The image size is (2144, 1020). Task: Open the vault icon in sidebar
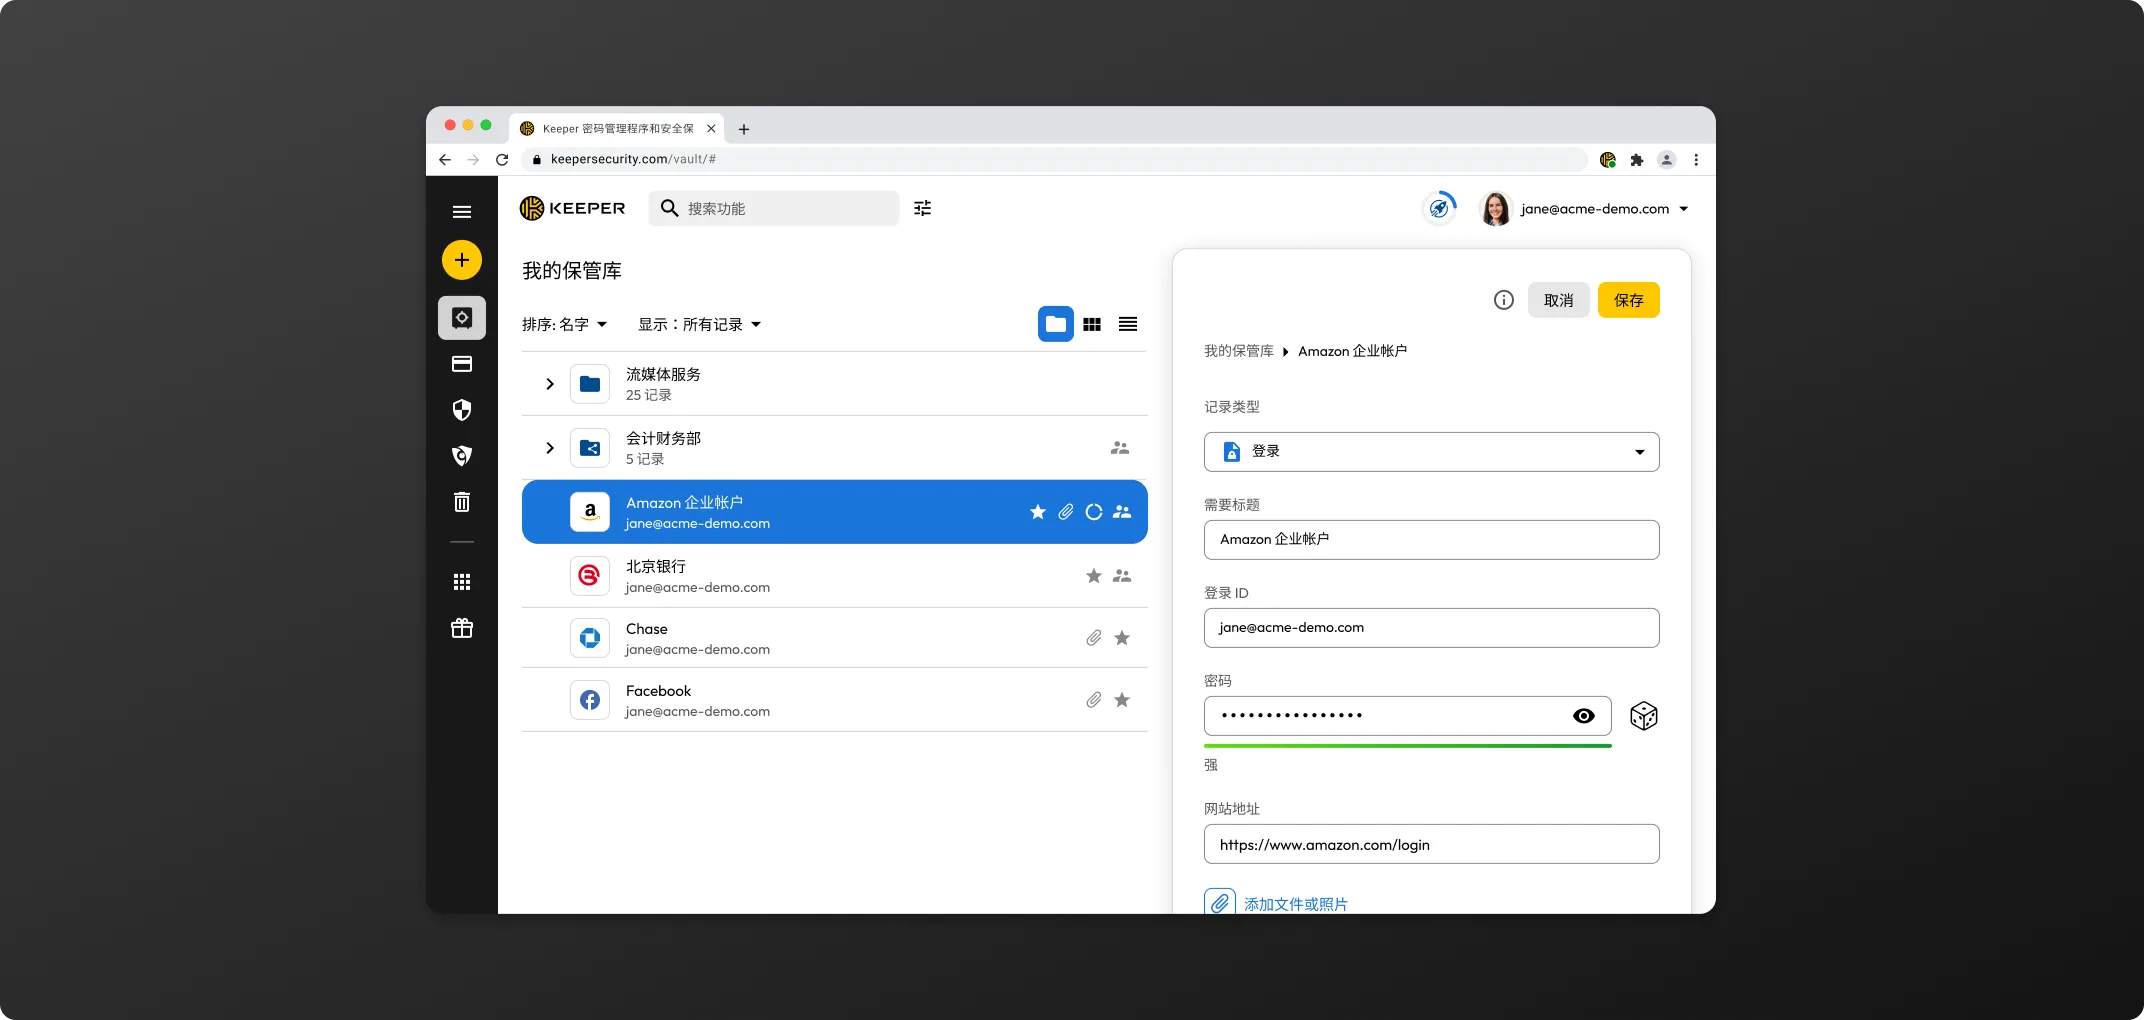(x=461, y=318)
